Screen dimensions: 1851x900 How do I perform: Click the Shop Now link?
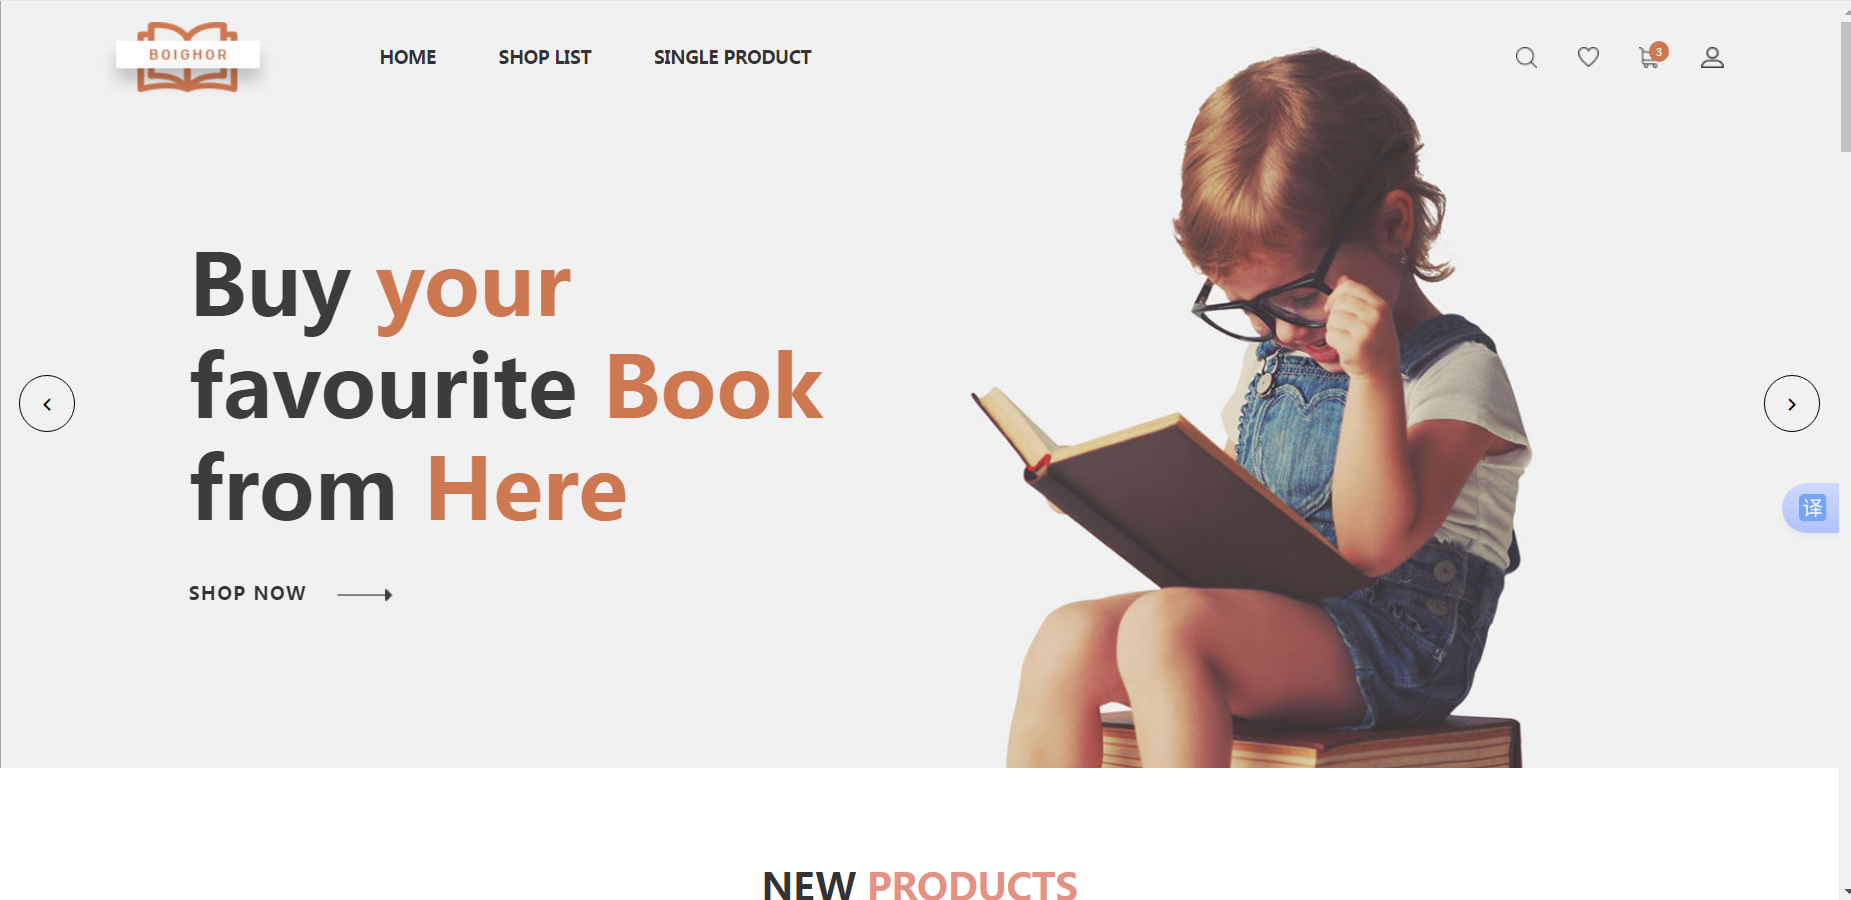pyautogui.click(x=247, y=593)
